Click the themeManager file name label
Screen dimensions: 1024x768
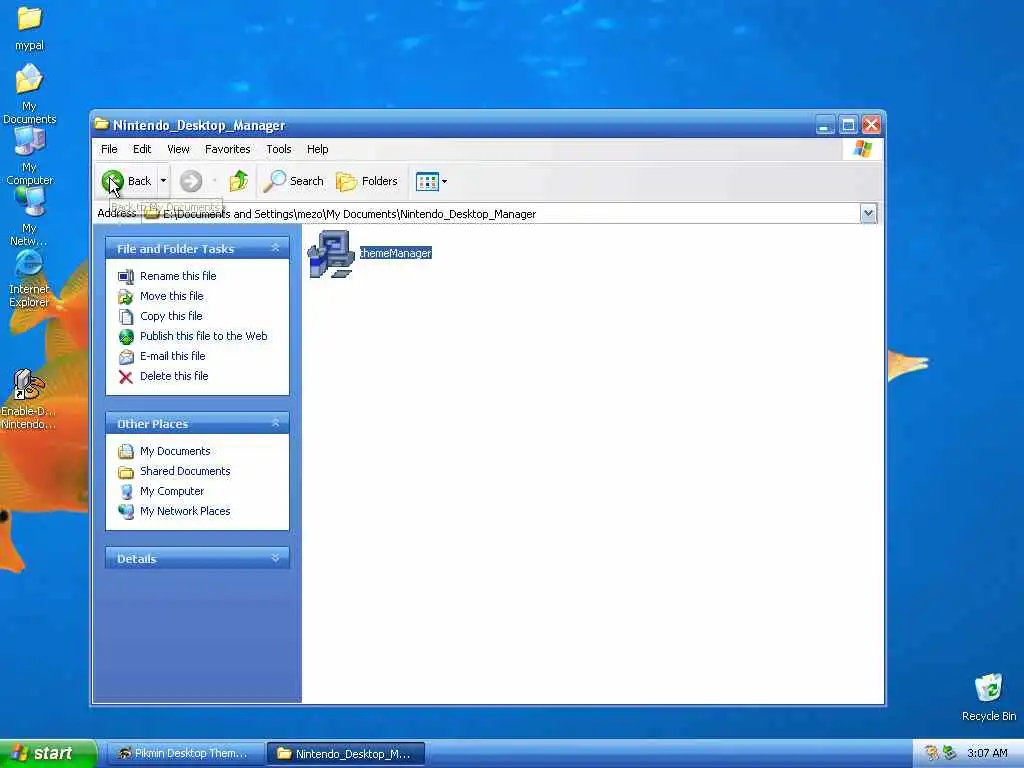tap(396, 253)
